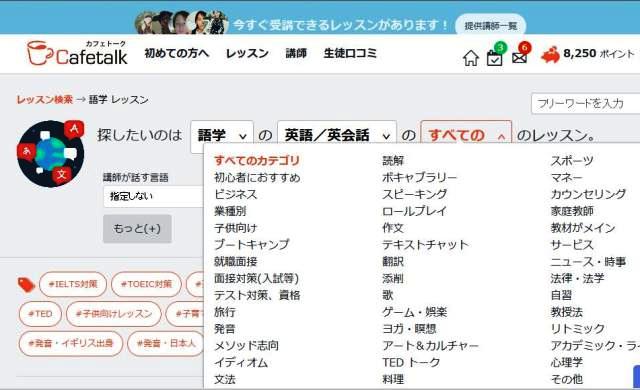Screen dimensions: 640x390
Task: Select 心理学 category
Action: tap(567, 362)
